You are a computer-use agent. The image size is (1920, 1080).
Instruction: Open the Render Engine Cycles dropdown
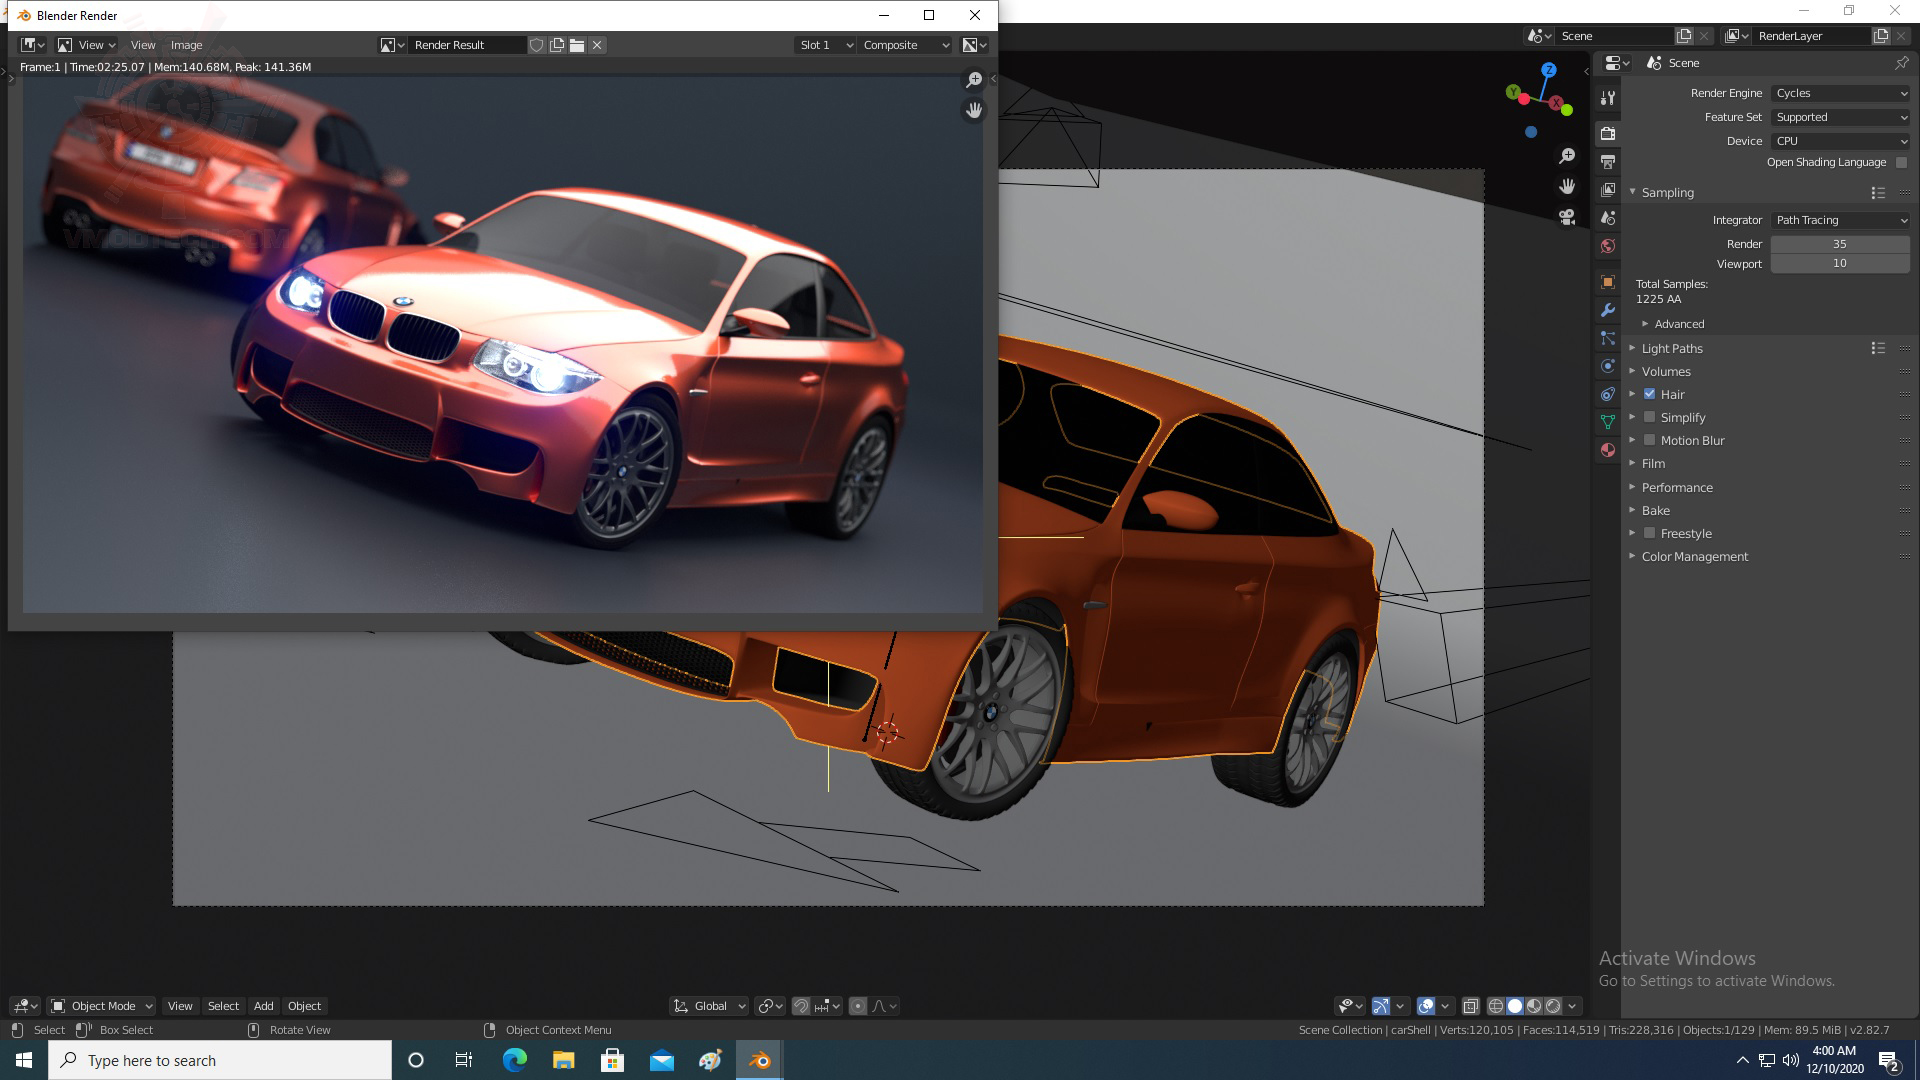coord(1840,93)
